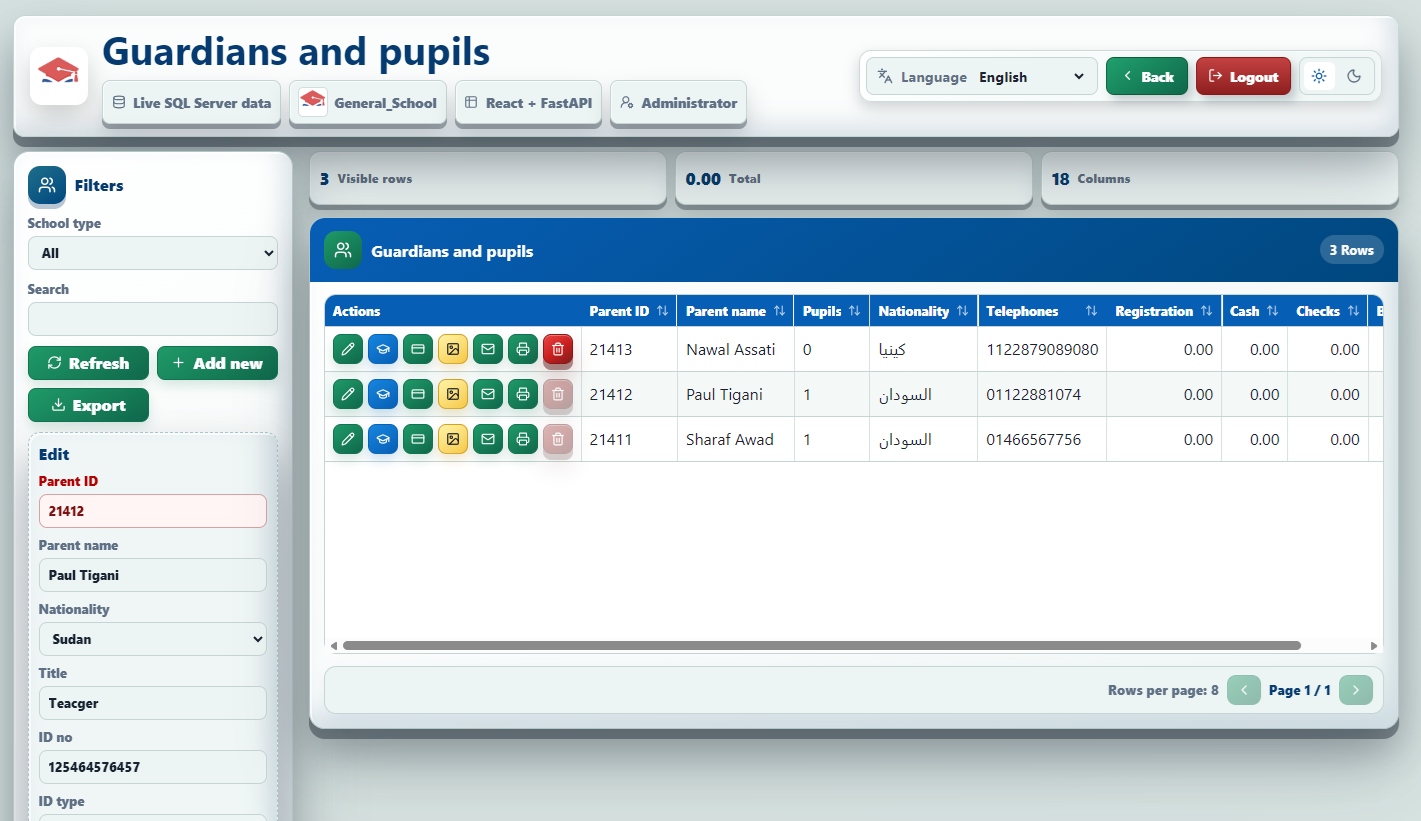Click the Live SQL Server data badge
Image resolution: width=1421 pixels, height=821 pixels.
[x=192, y=103]
